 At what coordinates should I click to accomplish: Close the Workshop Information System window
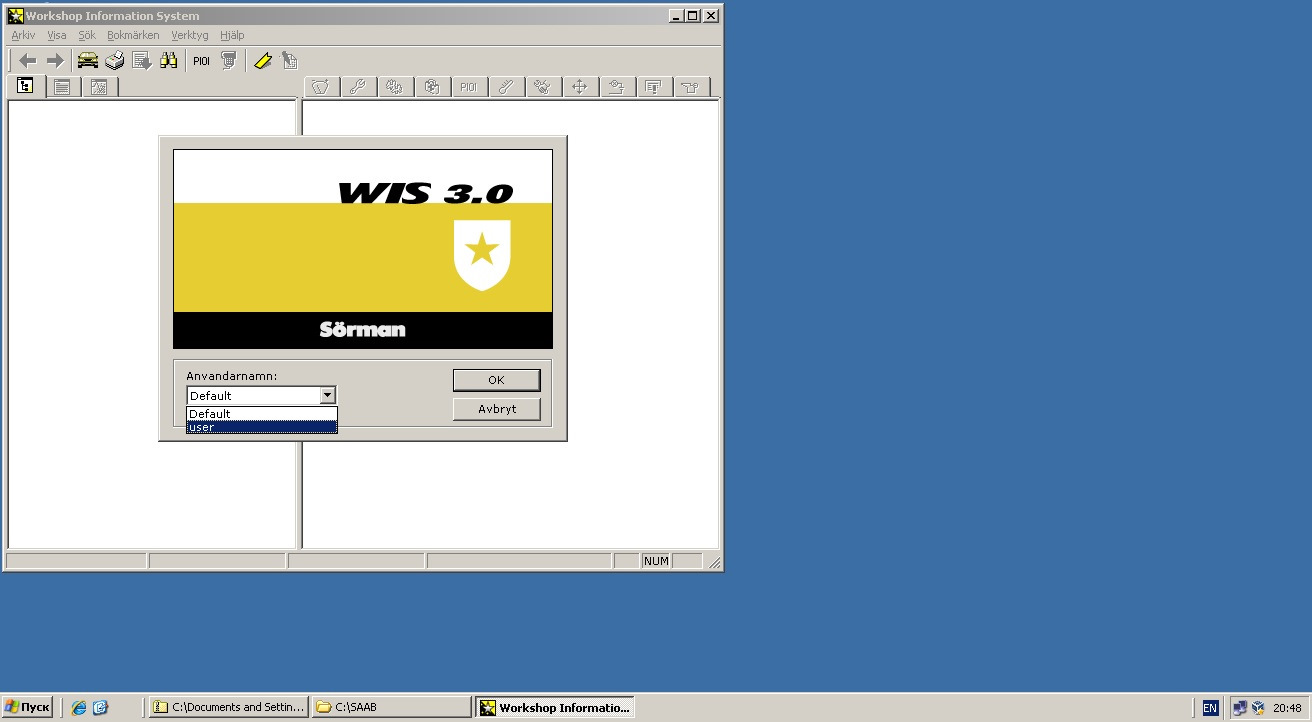click(x=711, y=15)
